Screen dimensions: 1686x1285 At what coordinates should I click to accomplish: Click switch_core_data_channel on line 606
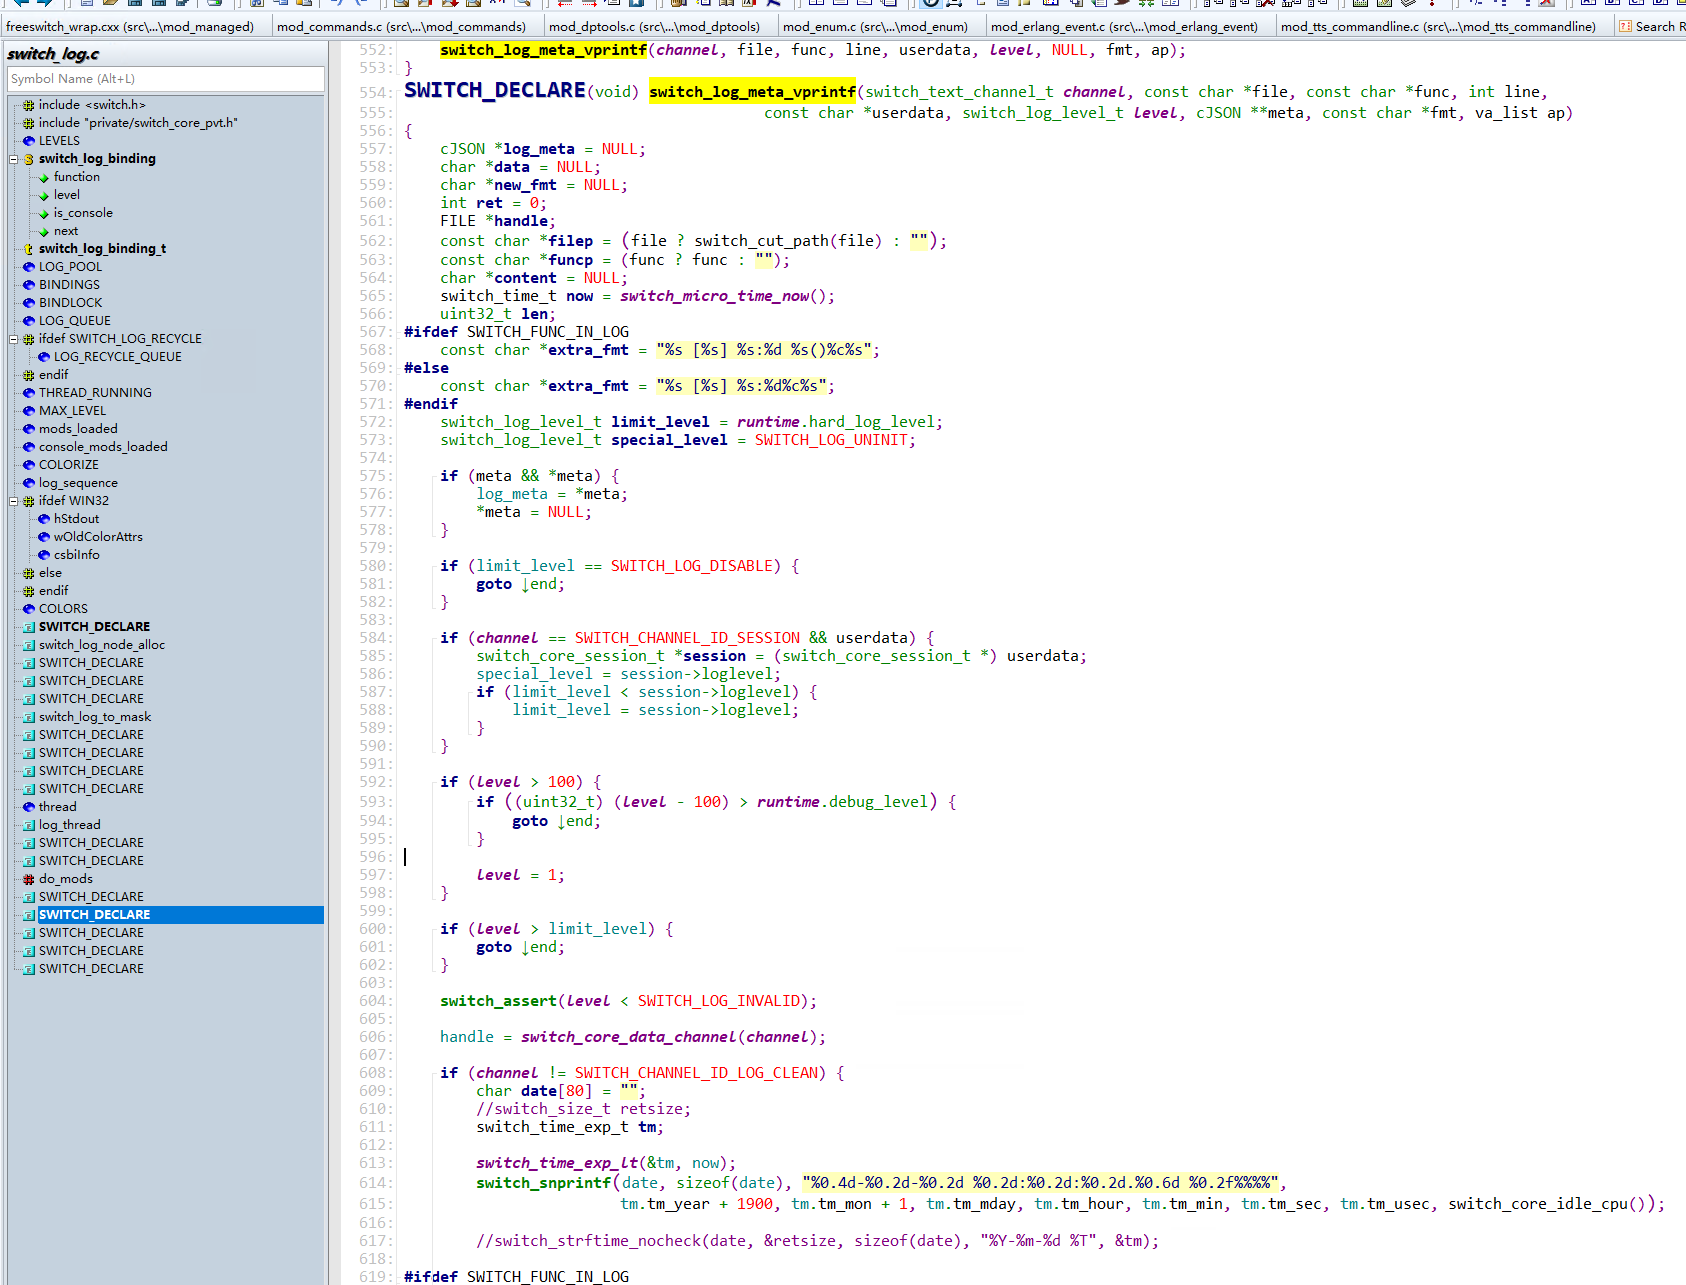pos(629,1037)
